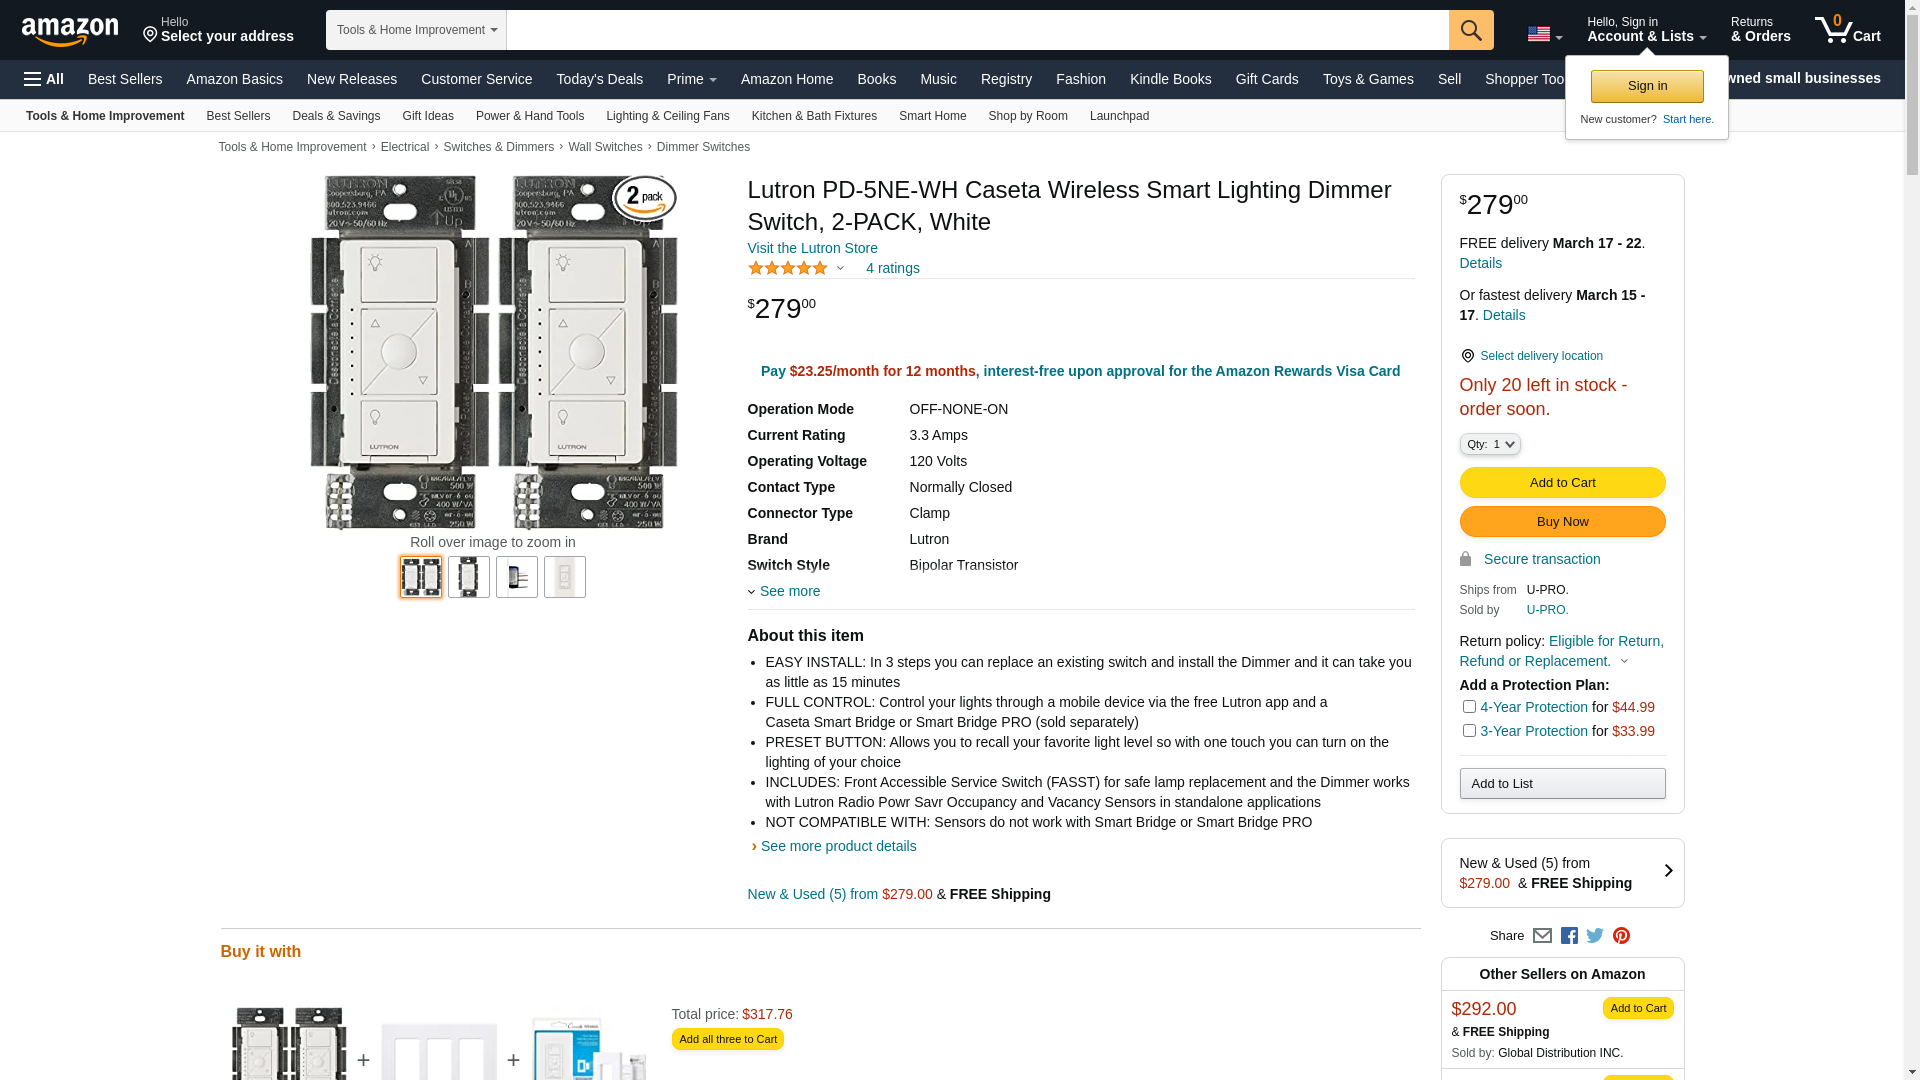1920x1080 pixels.
Task: Click the Amazon logo
Action: (x=70, y=31)
